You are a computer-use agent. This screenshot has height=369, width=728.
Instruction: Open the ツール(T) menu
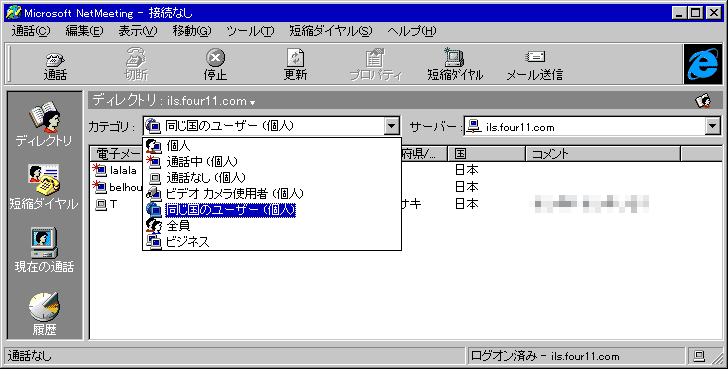pyautogui.click(x=250, y=31)
